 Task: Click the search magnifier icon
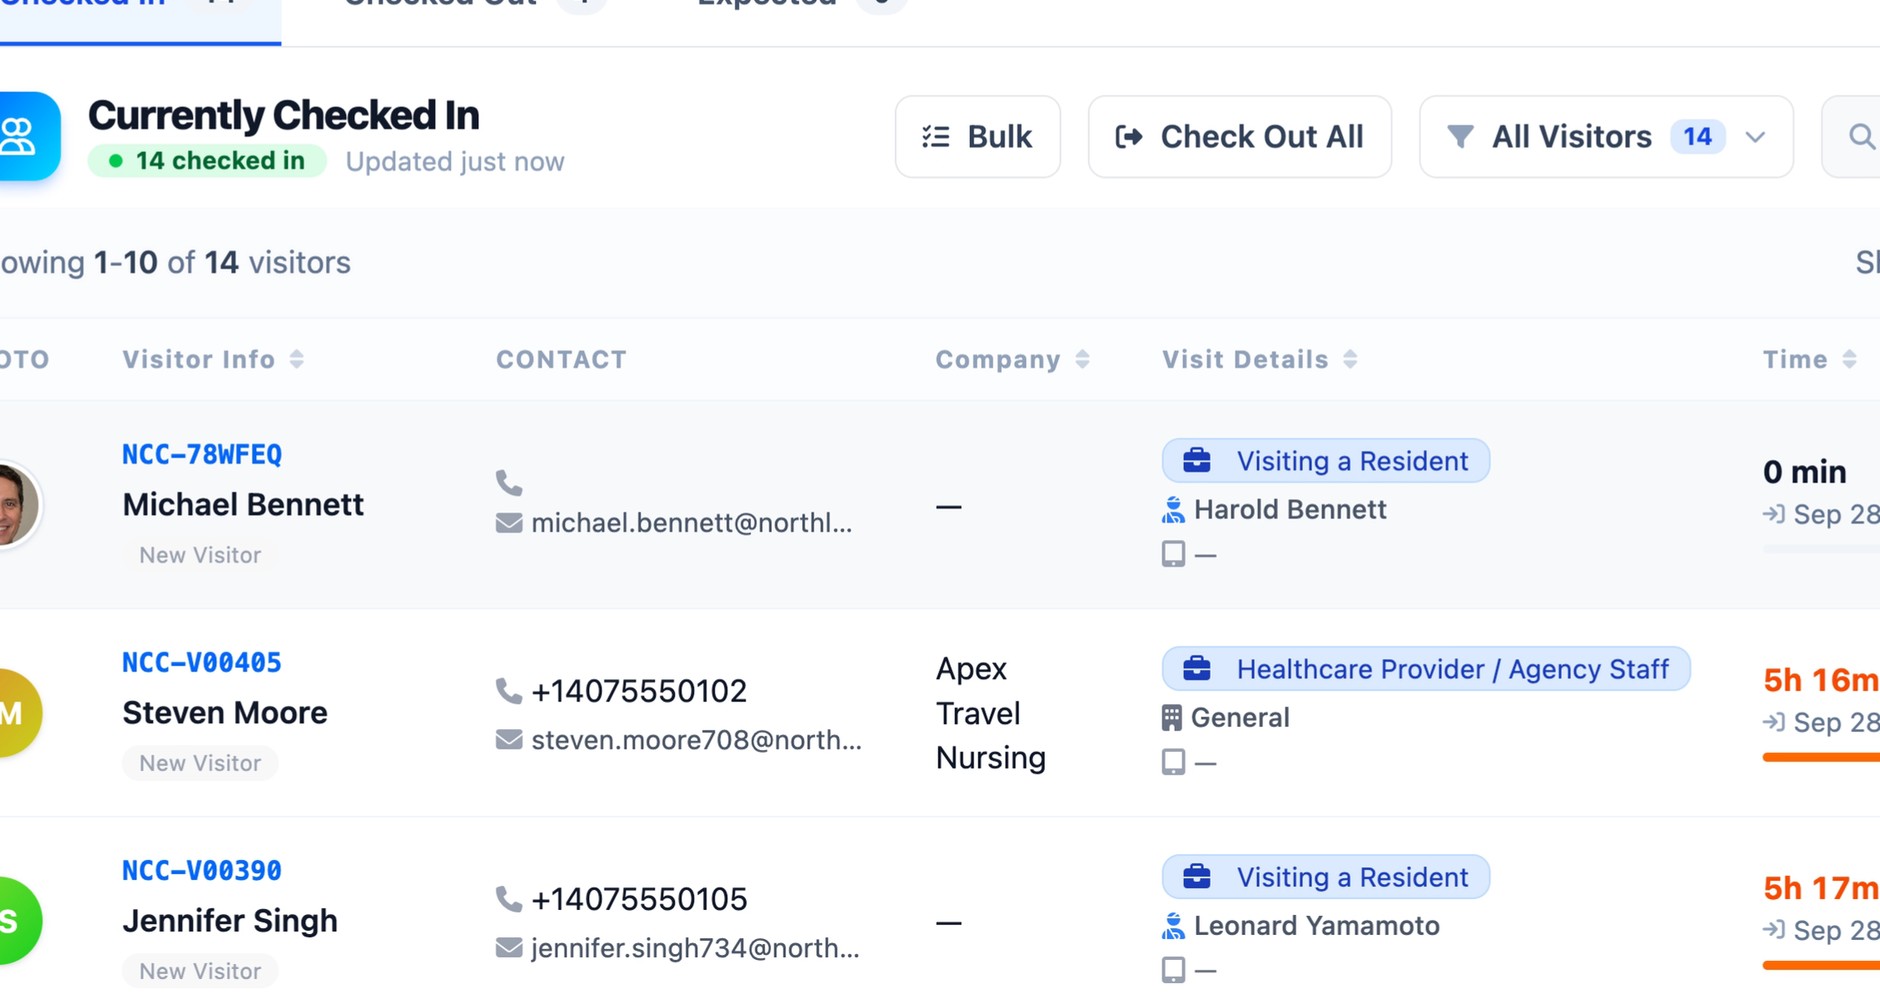[x=1860, y=137]
